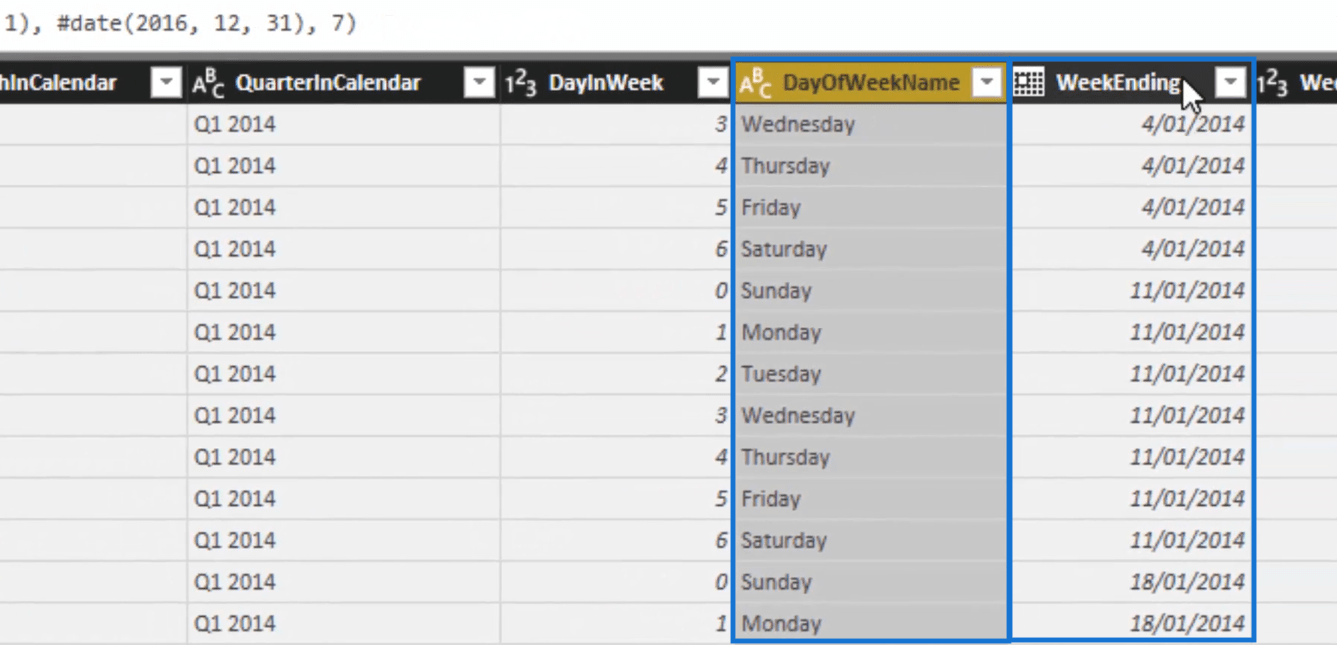Click the Tuesday cell
Viewport: 1337px width, 645px height.
870,374
